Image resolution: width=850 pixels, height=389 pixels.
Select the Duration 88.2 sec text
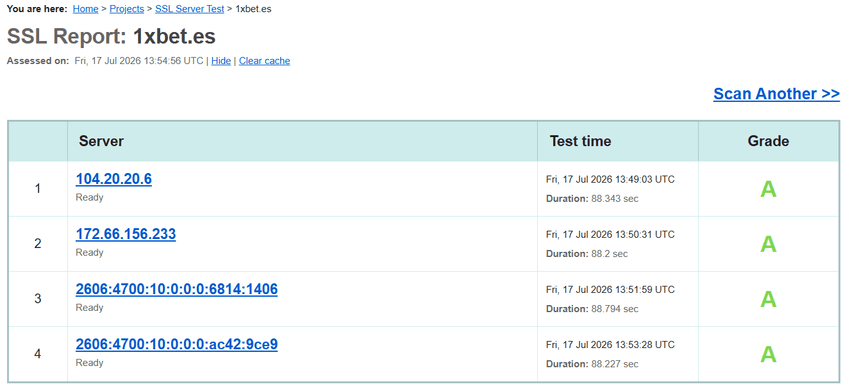[x=587, y=254]
